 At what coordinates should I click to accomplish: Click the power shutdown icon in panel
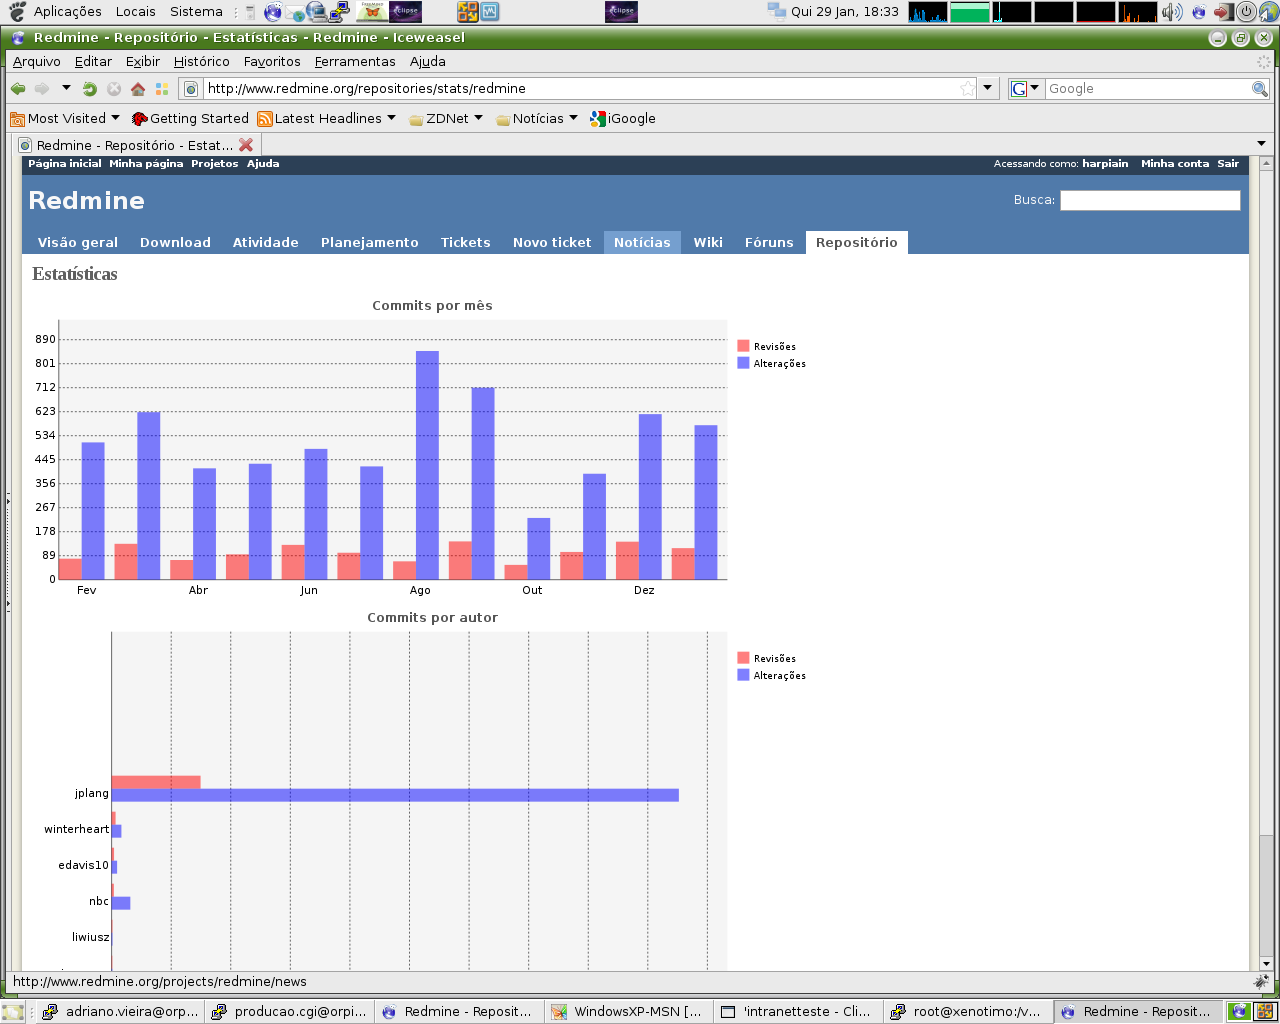pyautogui.click(x=1246, y=12)
